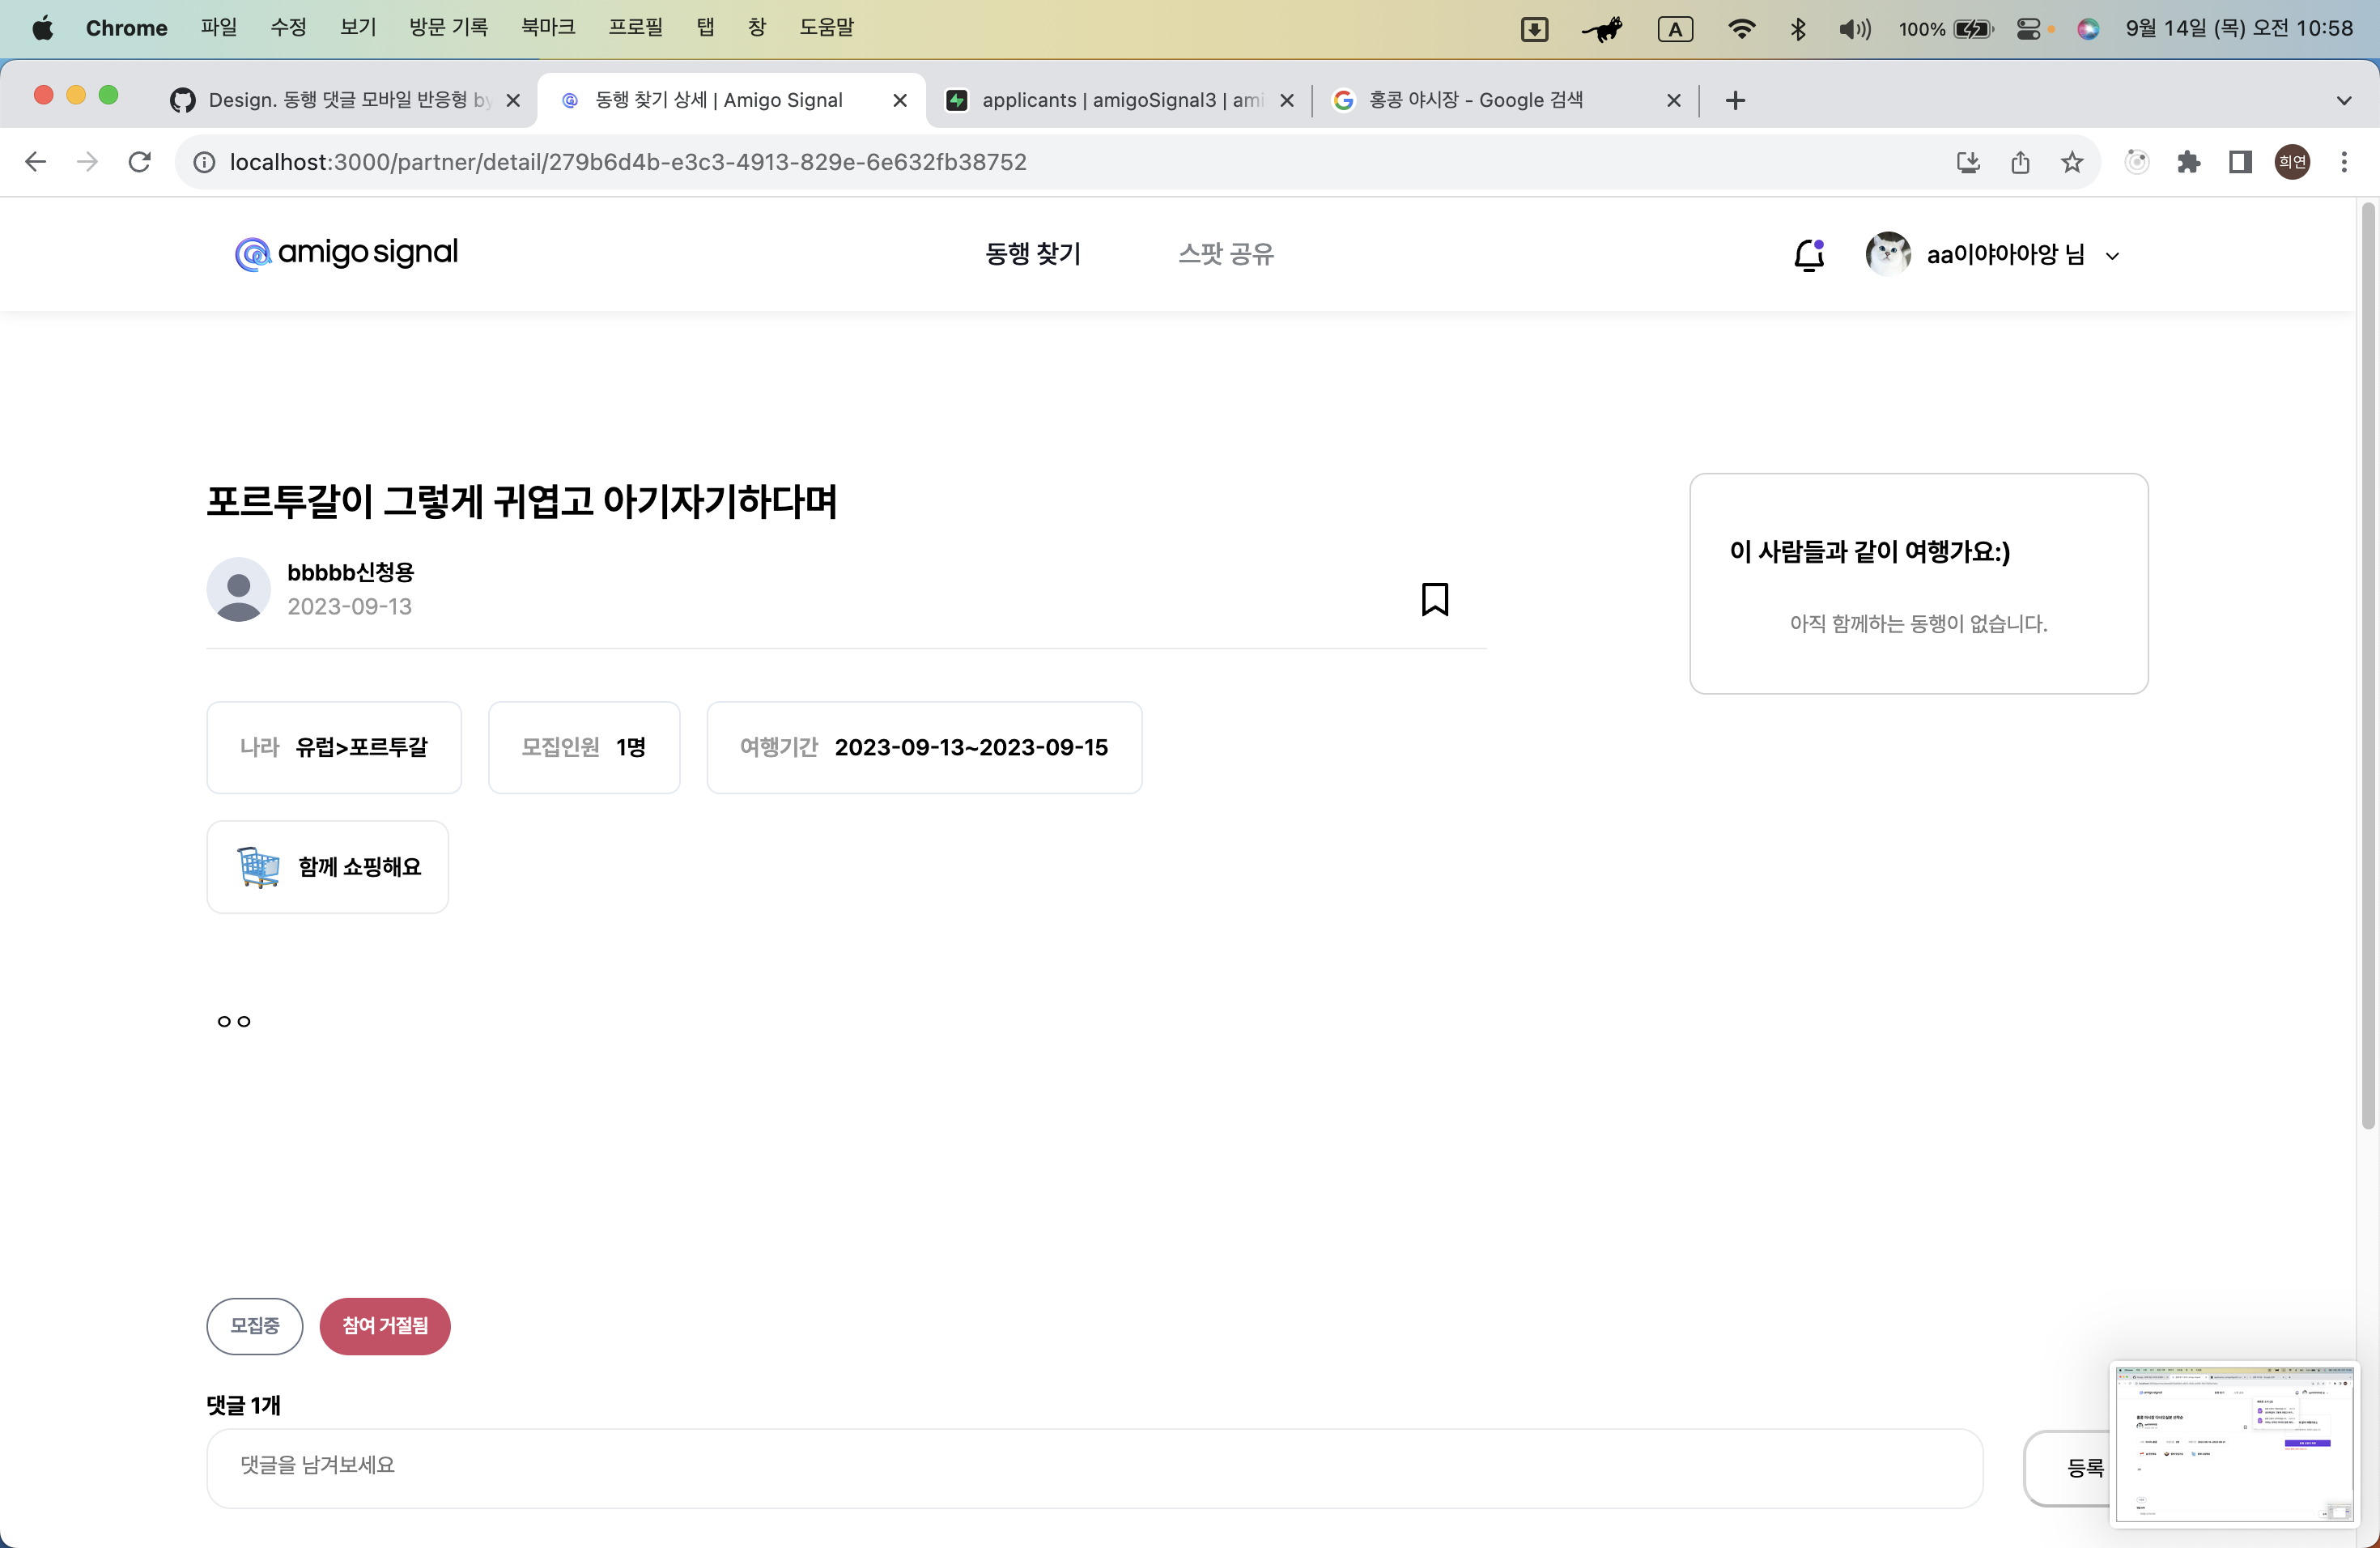The image size is (2380, 1548).
Task: Focus the 댓글을 남겨보세요 comment field
Action: 1094,1466
